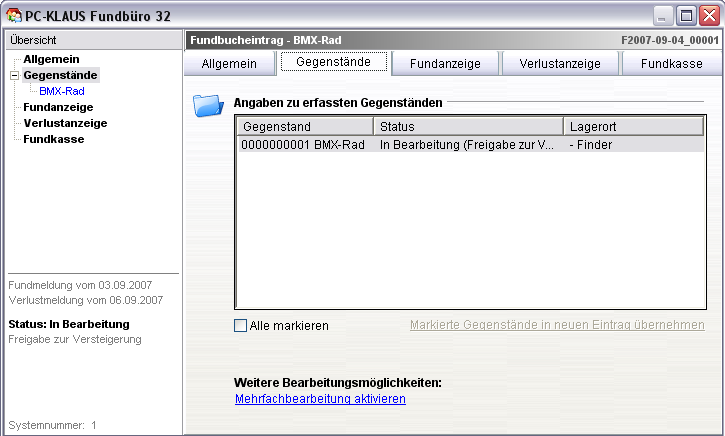Screen dimensions: 725x436
Task: Check the 'Alle markieren' checkbox
Action: click(x=240, y=325)
